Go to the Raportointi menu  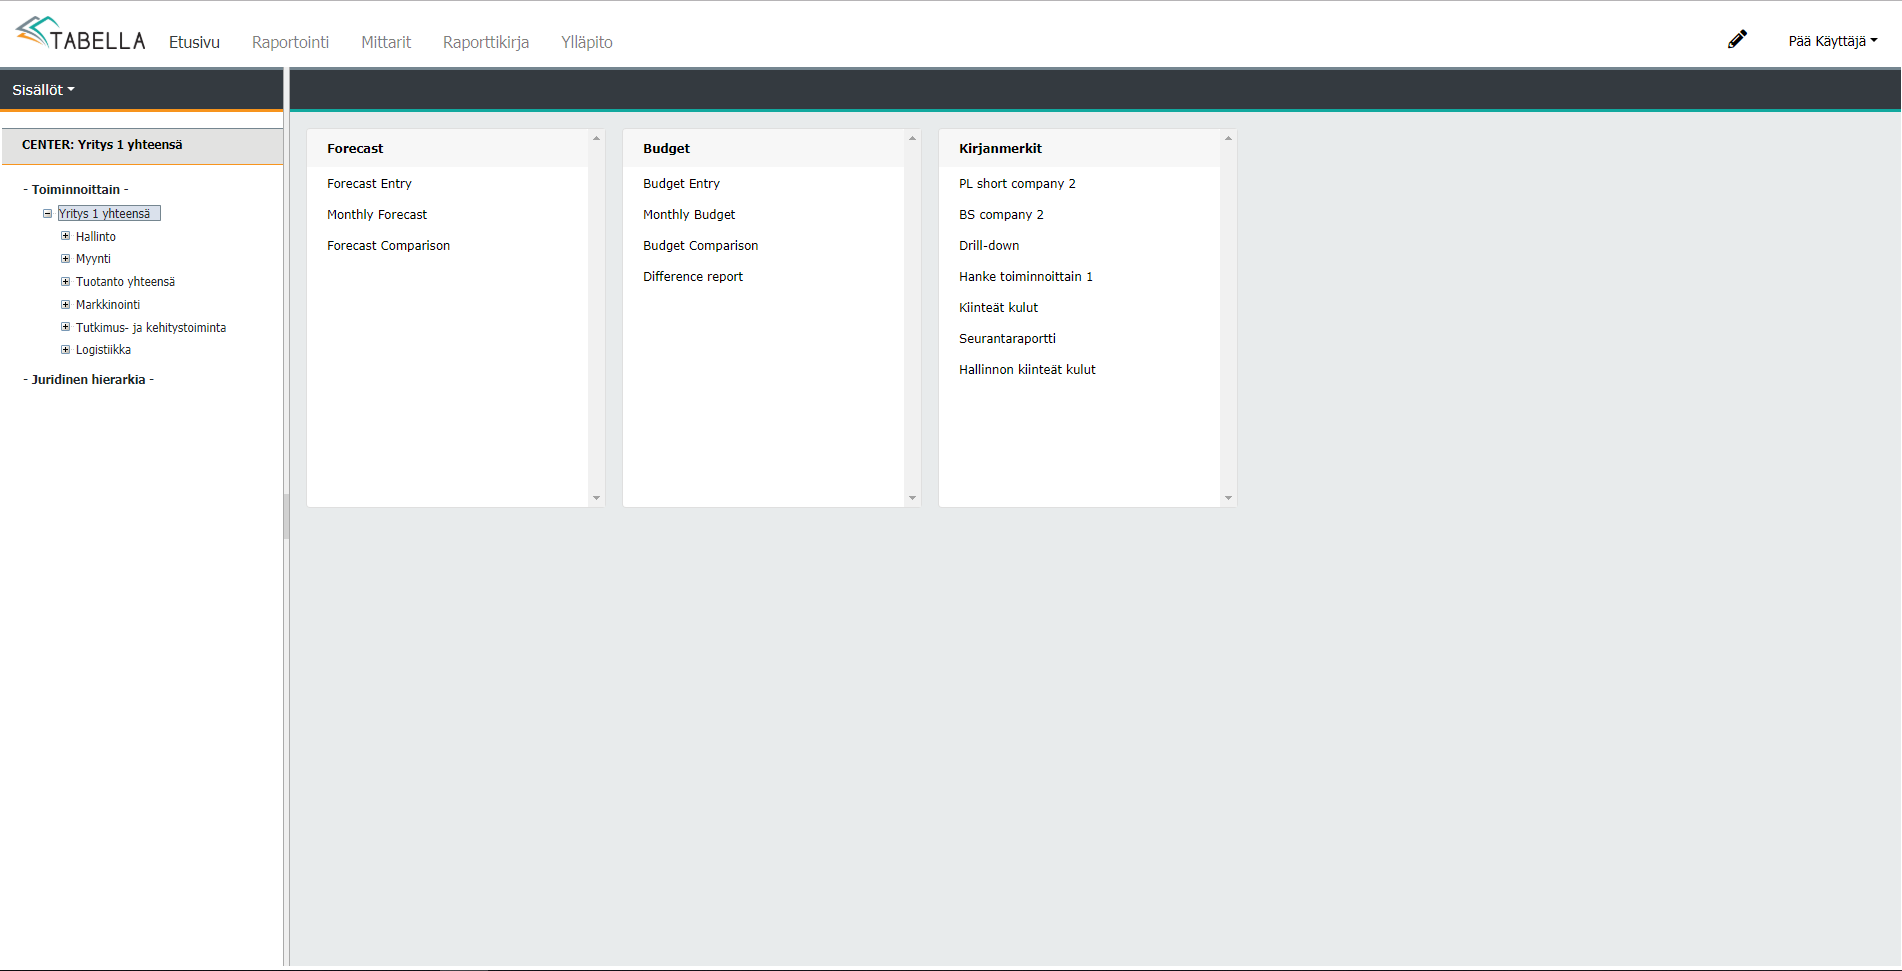point(290,42)
